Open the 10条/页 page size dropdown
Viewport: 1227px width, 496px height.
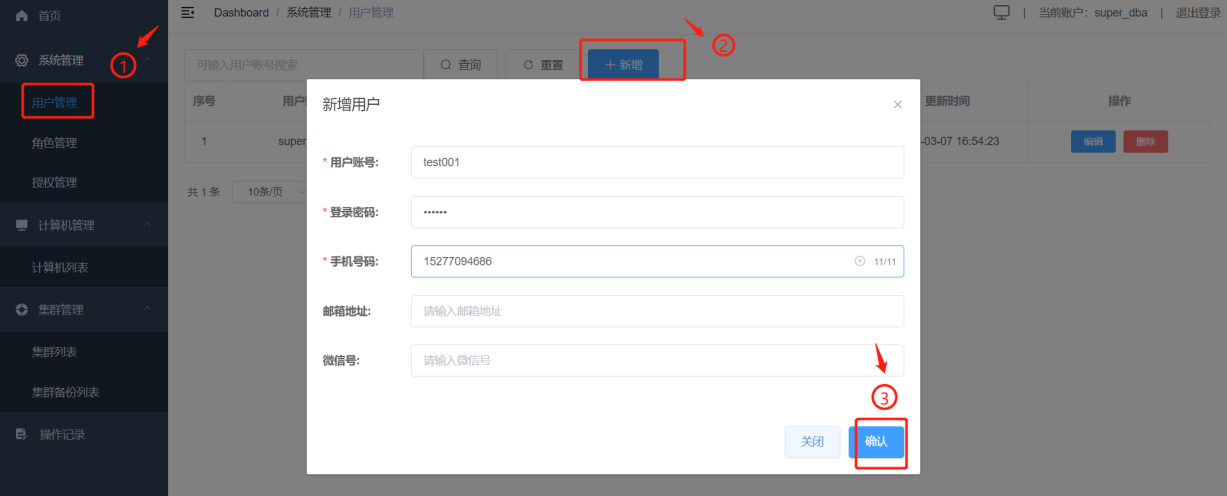point(270,191)
